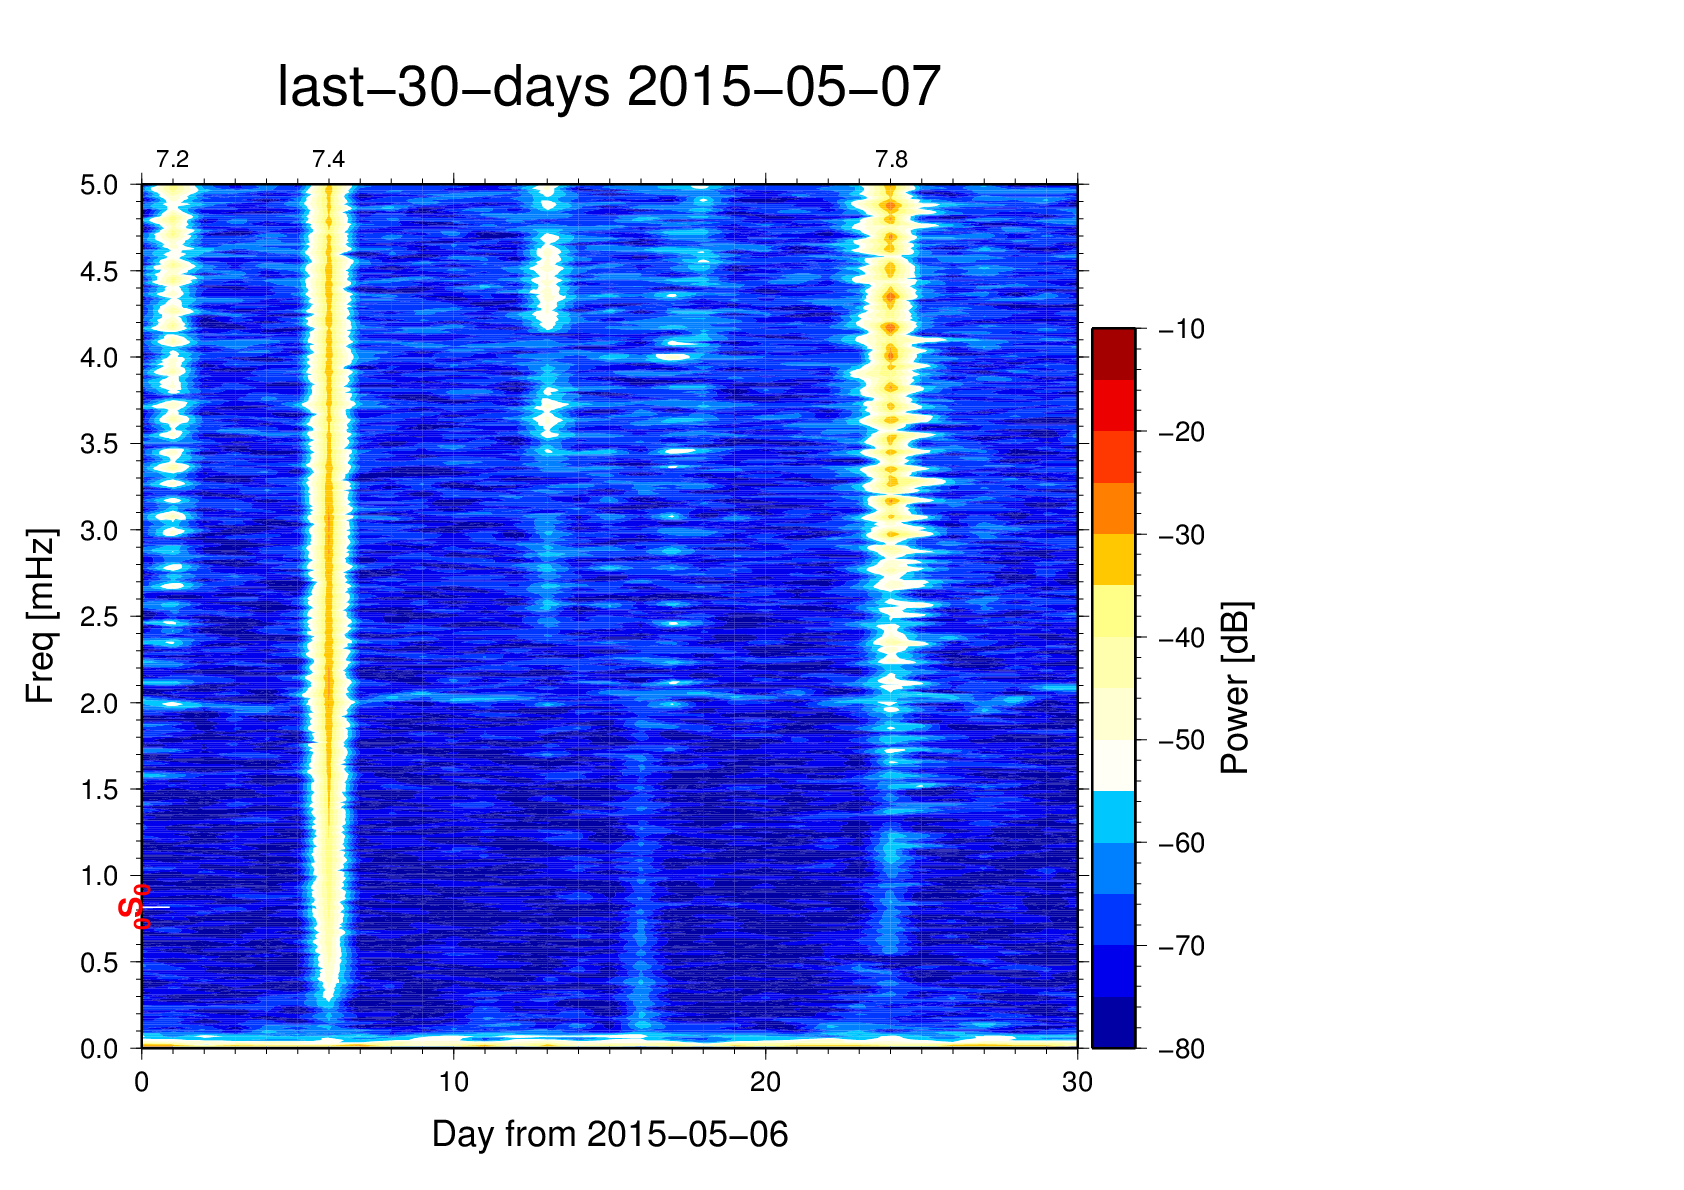Select the 20 tick label on day axis

pyautogui.click(x=765, y=1082)
